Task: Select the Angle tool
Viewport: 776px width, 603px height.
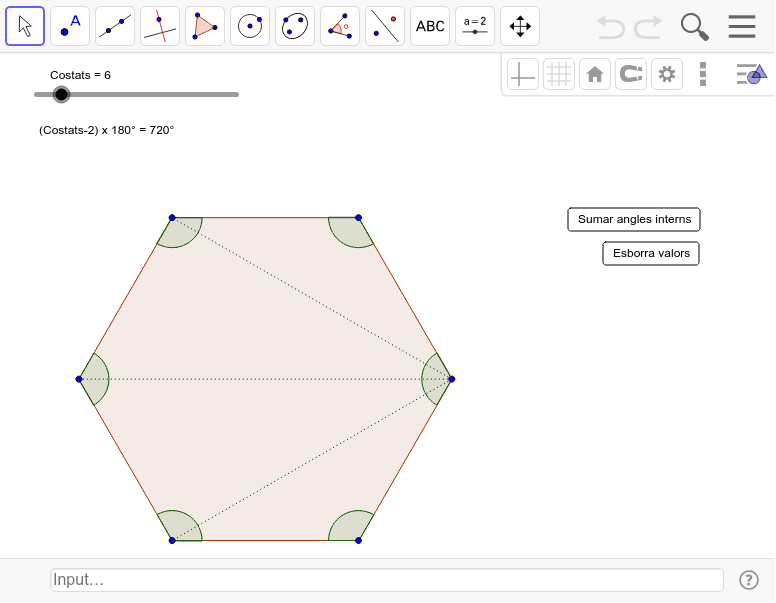Action: 340,26
